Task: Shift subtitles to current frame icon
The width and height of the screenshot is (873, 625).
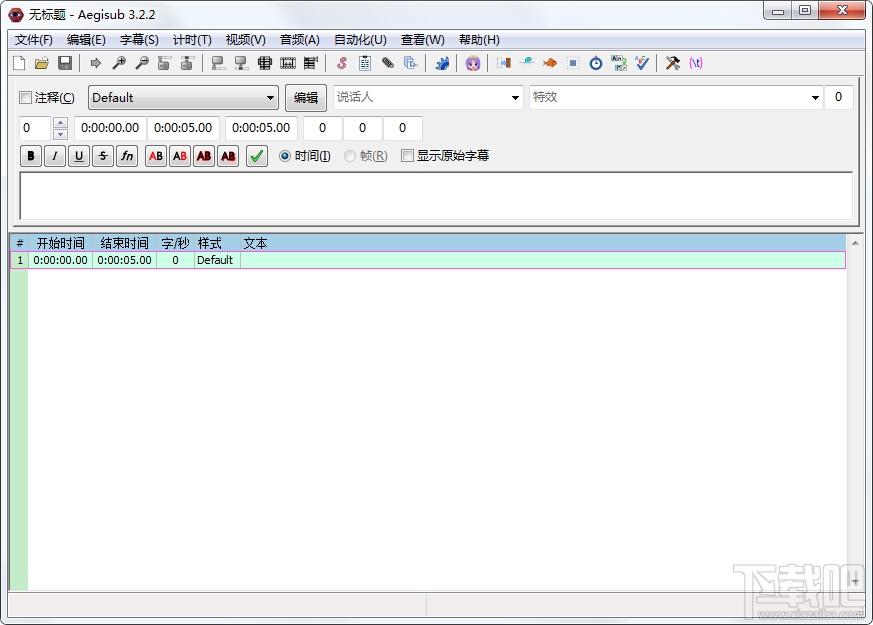Action: [x=311, y=63]
